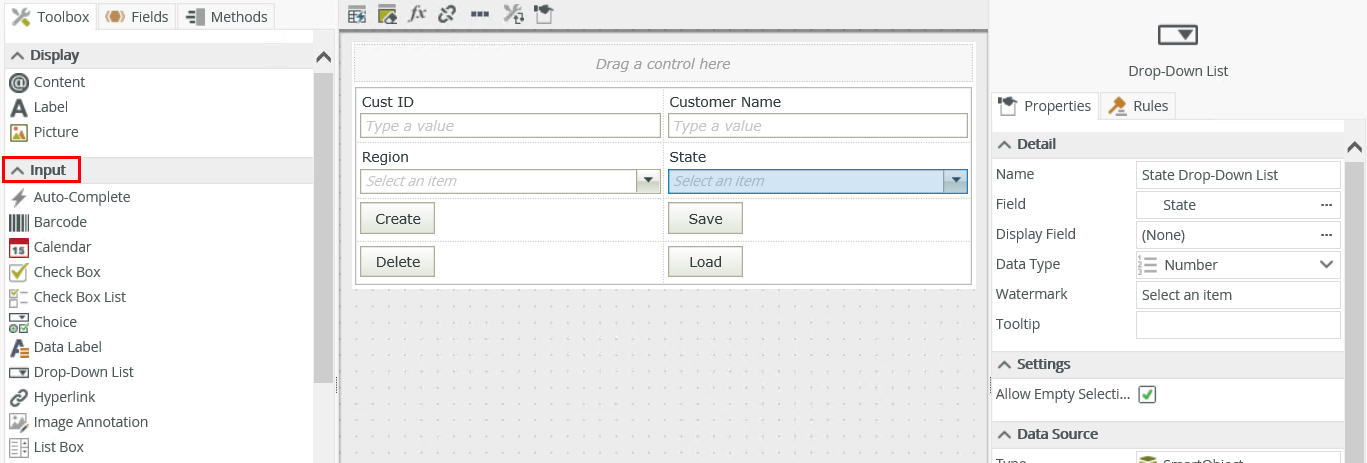Screen dimensions: 1367x463
Task: Choose the Picture control under Display
Action: [55, 132]
